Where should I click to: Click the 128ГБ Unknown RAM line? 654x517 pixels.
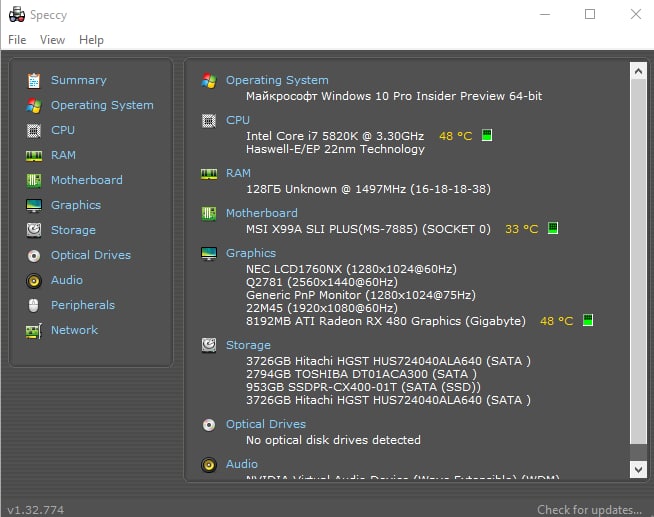point(368,189)
